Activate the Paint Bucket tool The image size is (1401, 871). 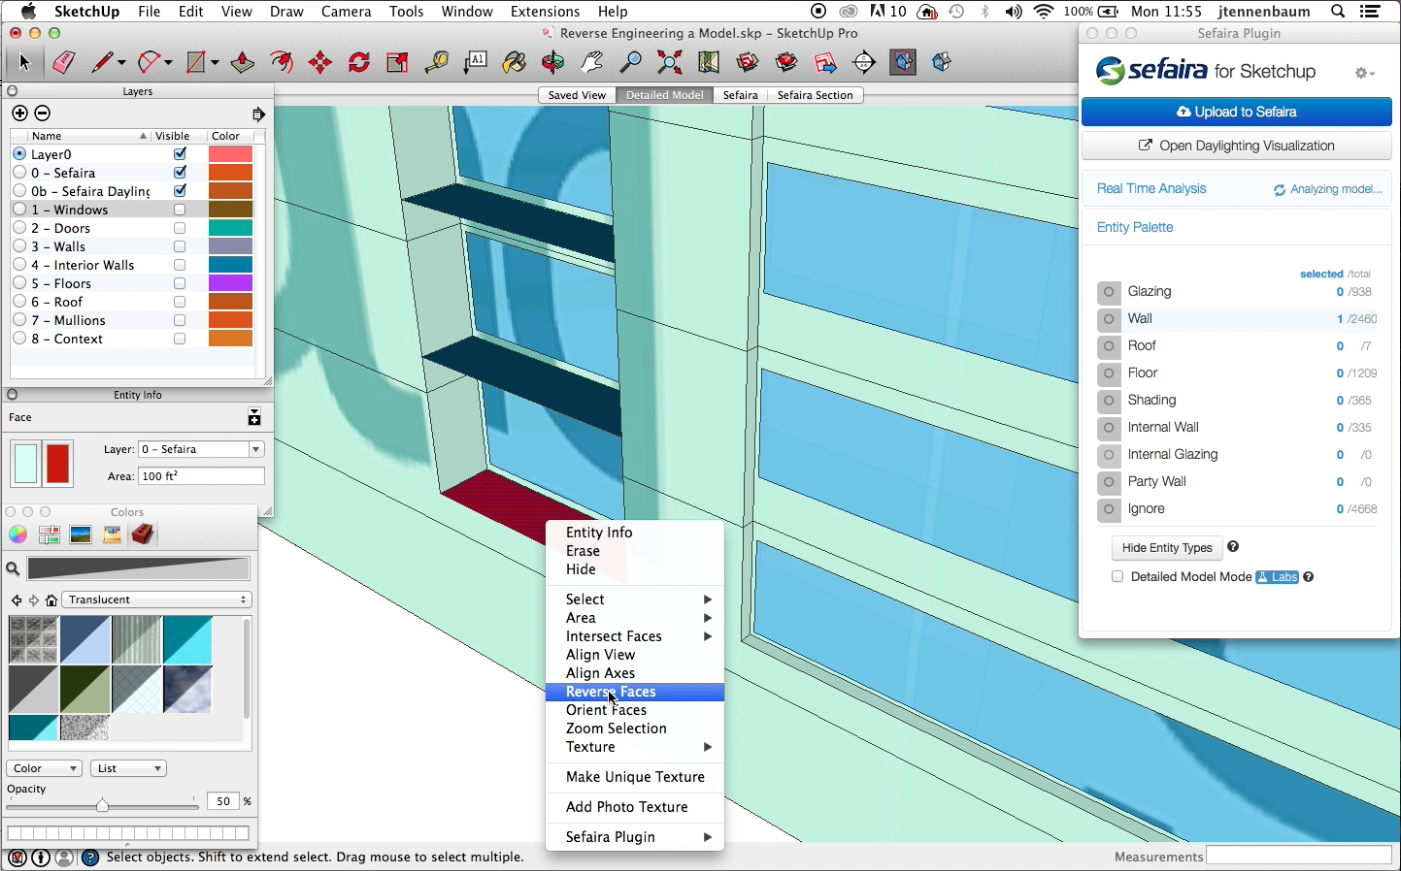pyautogui.click(x=514, y=63)
